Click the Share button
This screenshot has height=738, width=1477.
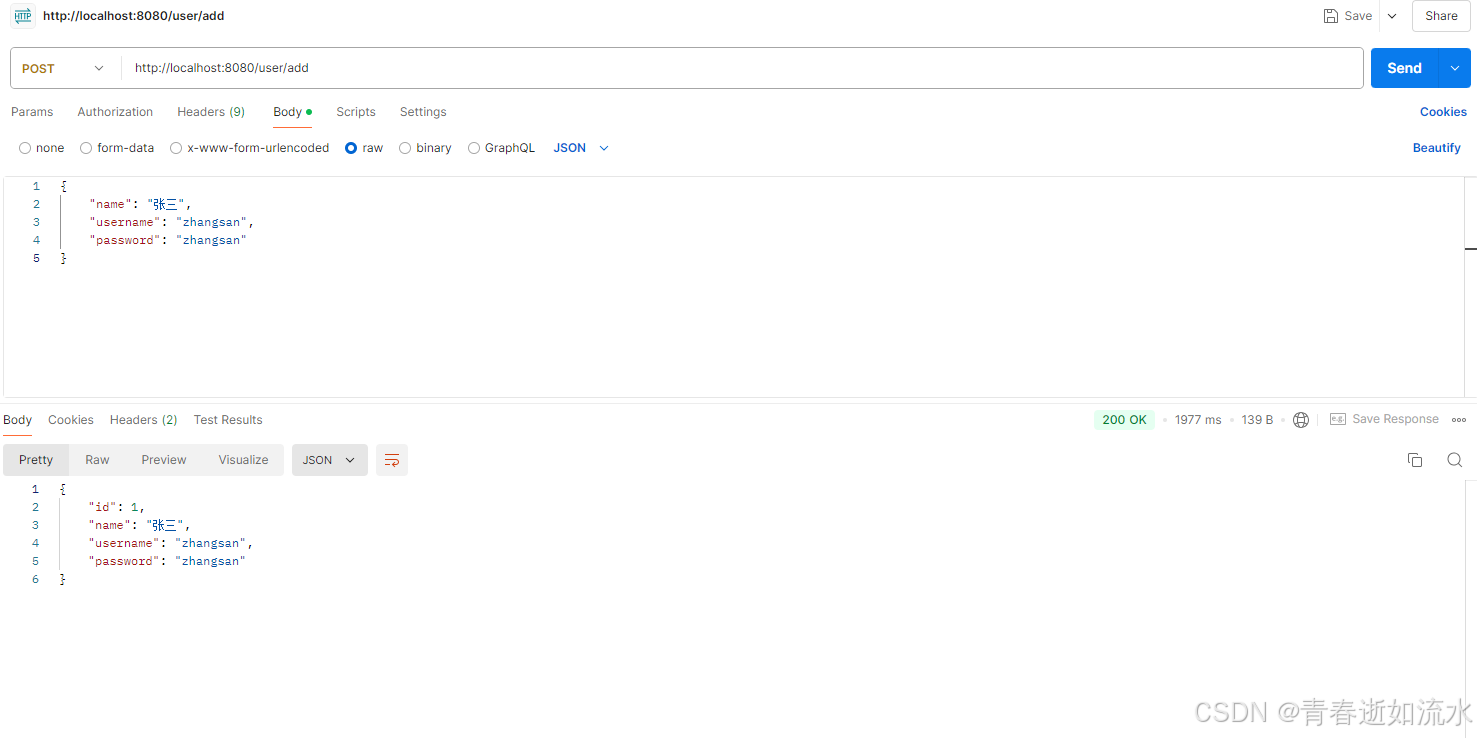tap(1441, 16)
